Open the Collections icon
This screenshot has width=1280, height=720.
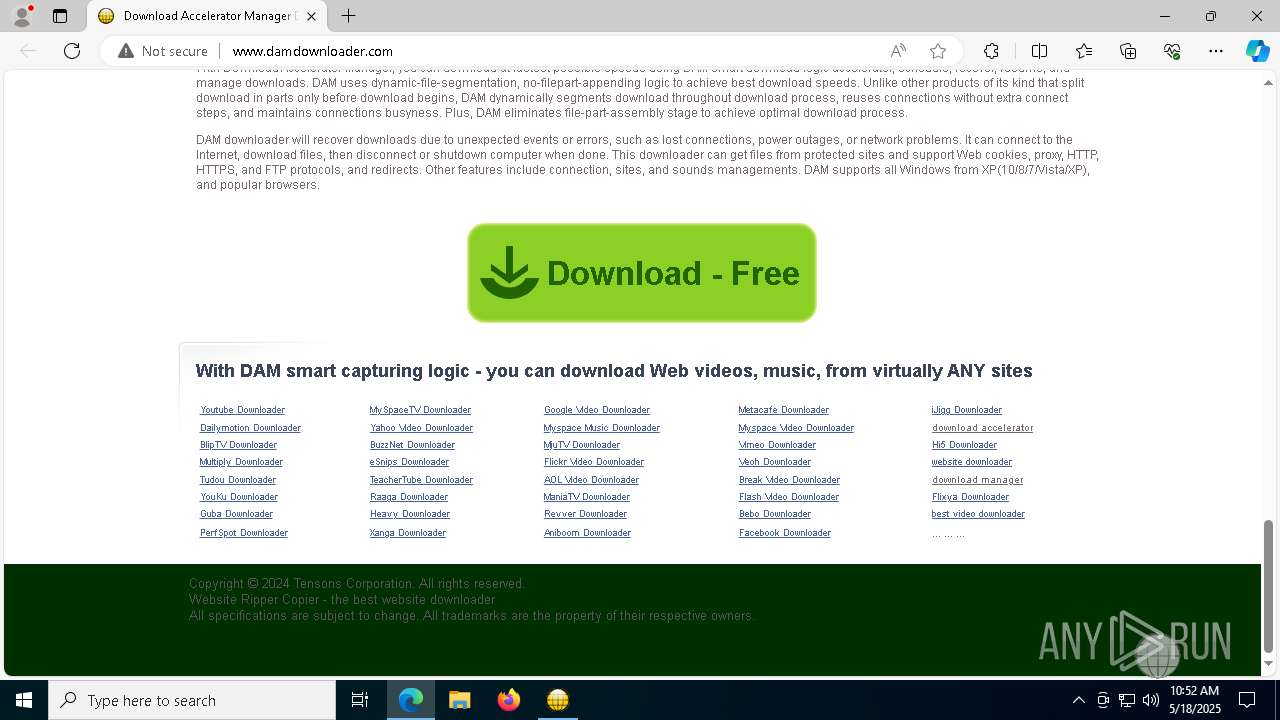click(x=1128, y=51)
